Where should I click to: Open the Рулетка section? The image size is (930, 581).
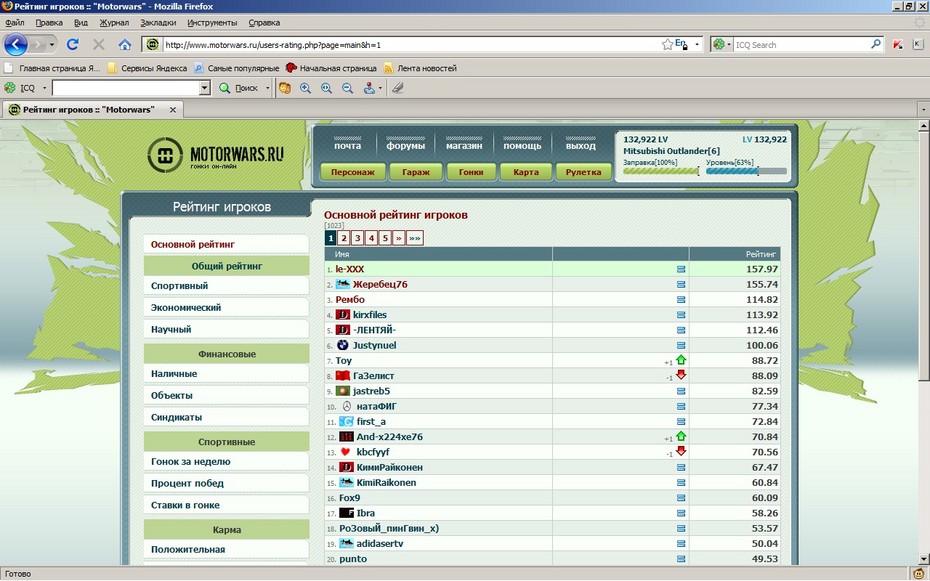point(583,172)
